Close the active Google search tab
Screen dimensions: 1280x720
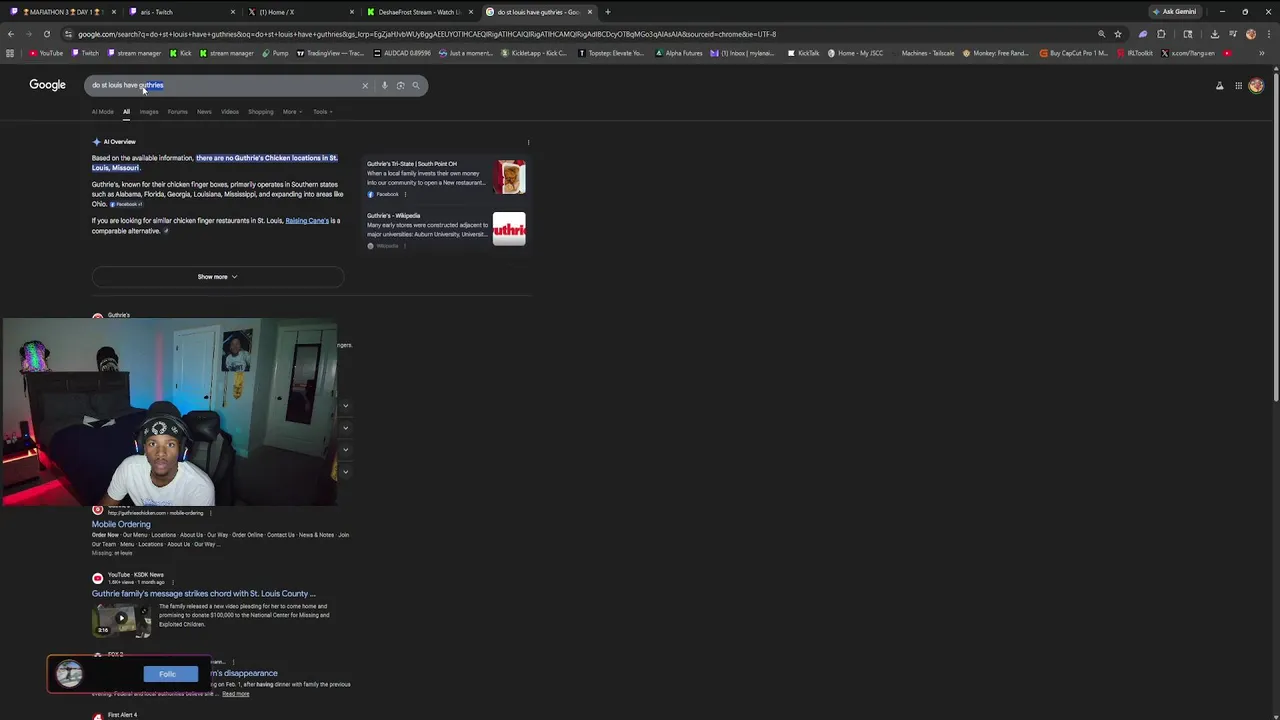(x=590, y=12)
